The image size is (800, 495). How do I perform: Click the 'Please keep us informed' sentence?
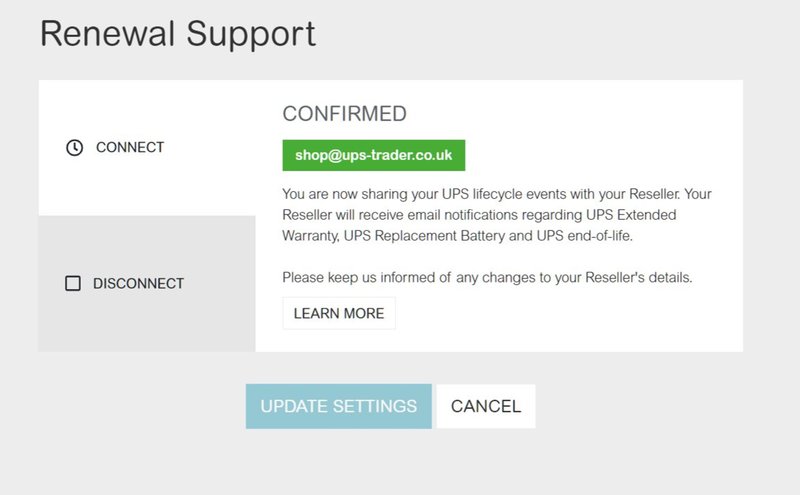click(x=487, y=277)
